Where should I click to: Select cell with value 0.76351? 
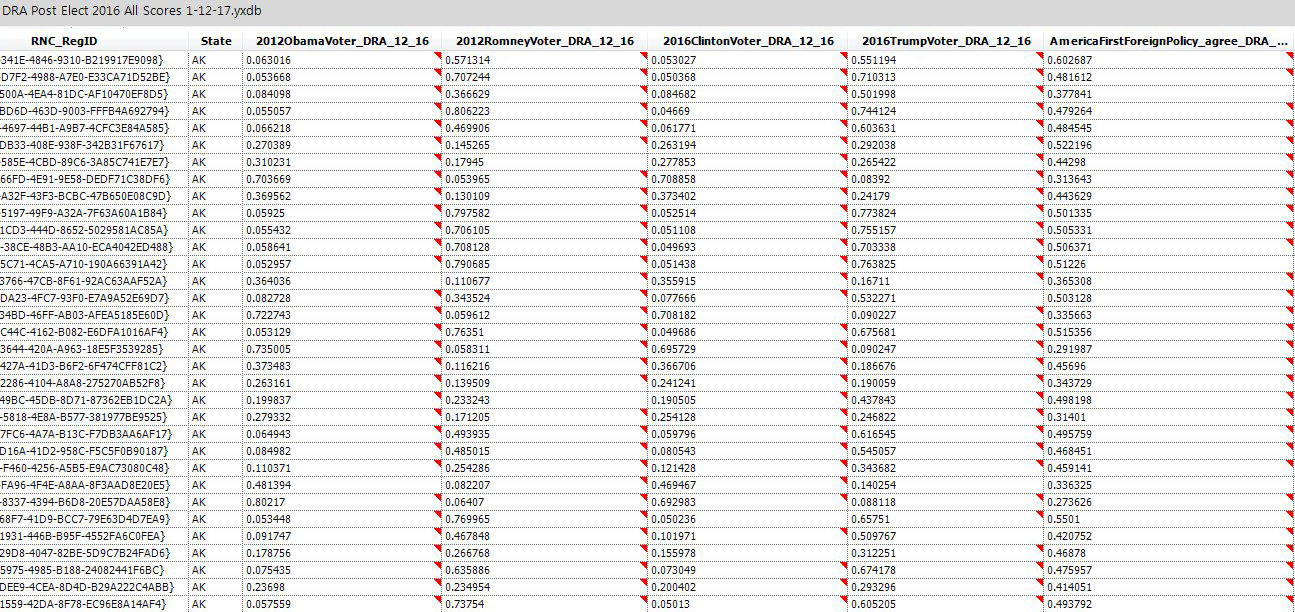[545, 332]
